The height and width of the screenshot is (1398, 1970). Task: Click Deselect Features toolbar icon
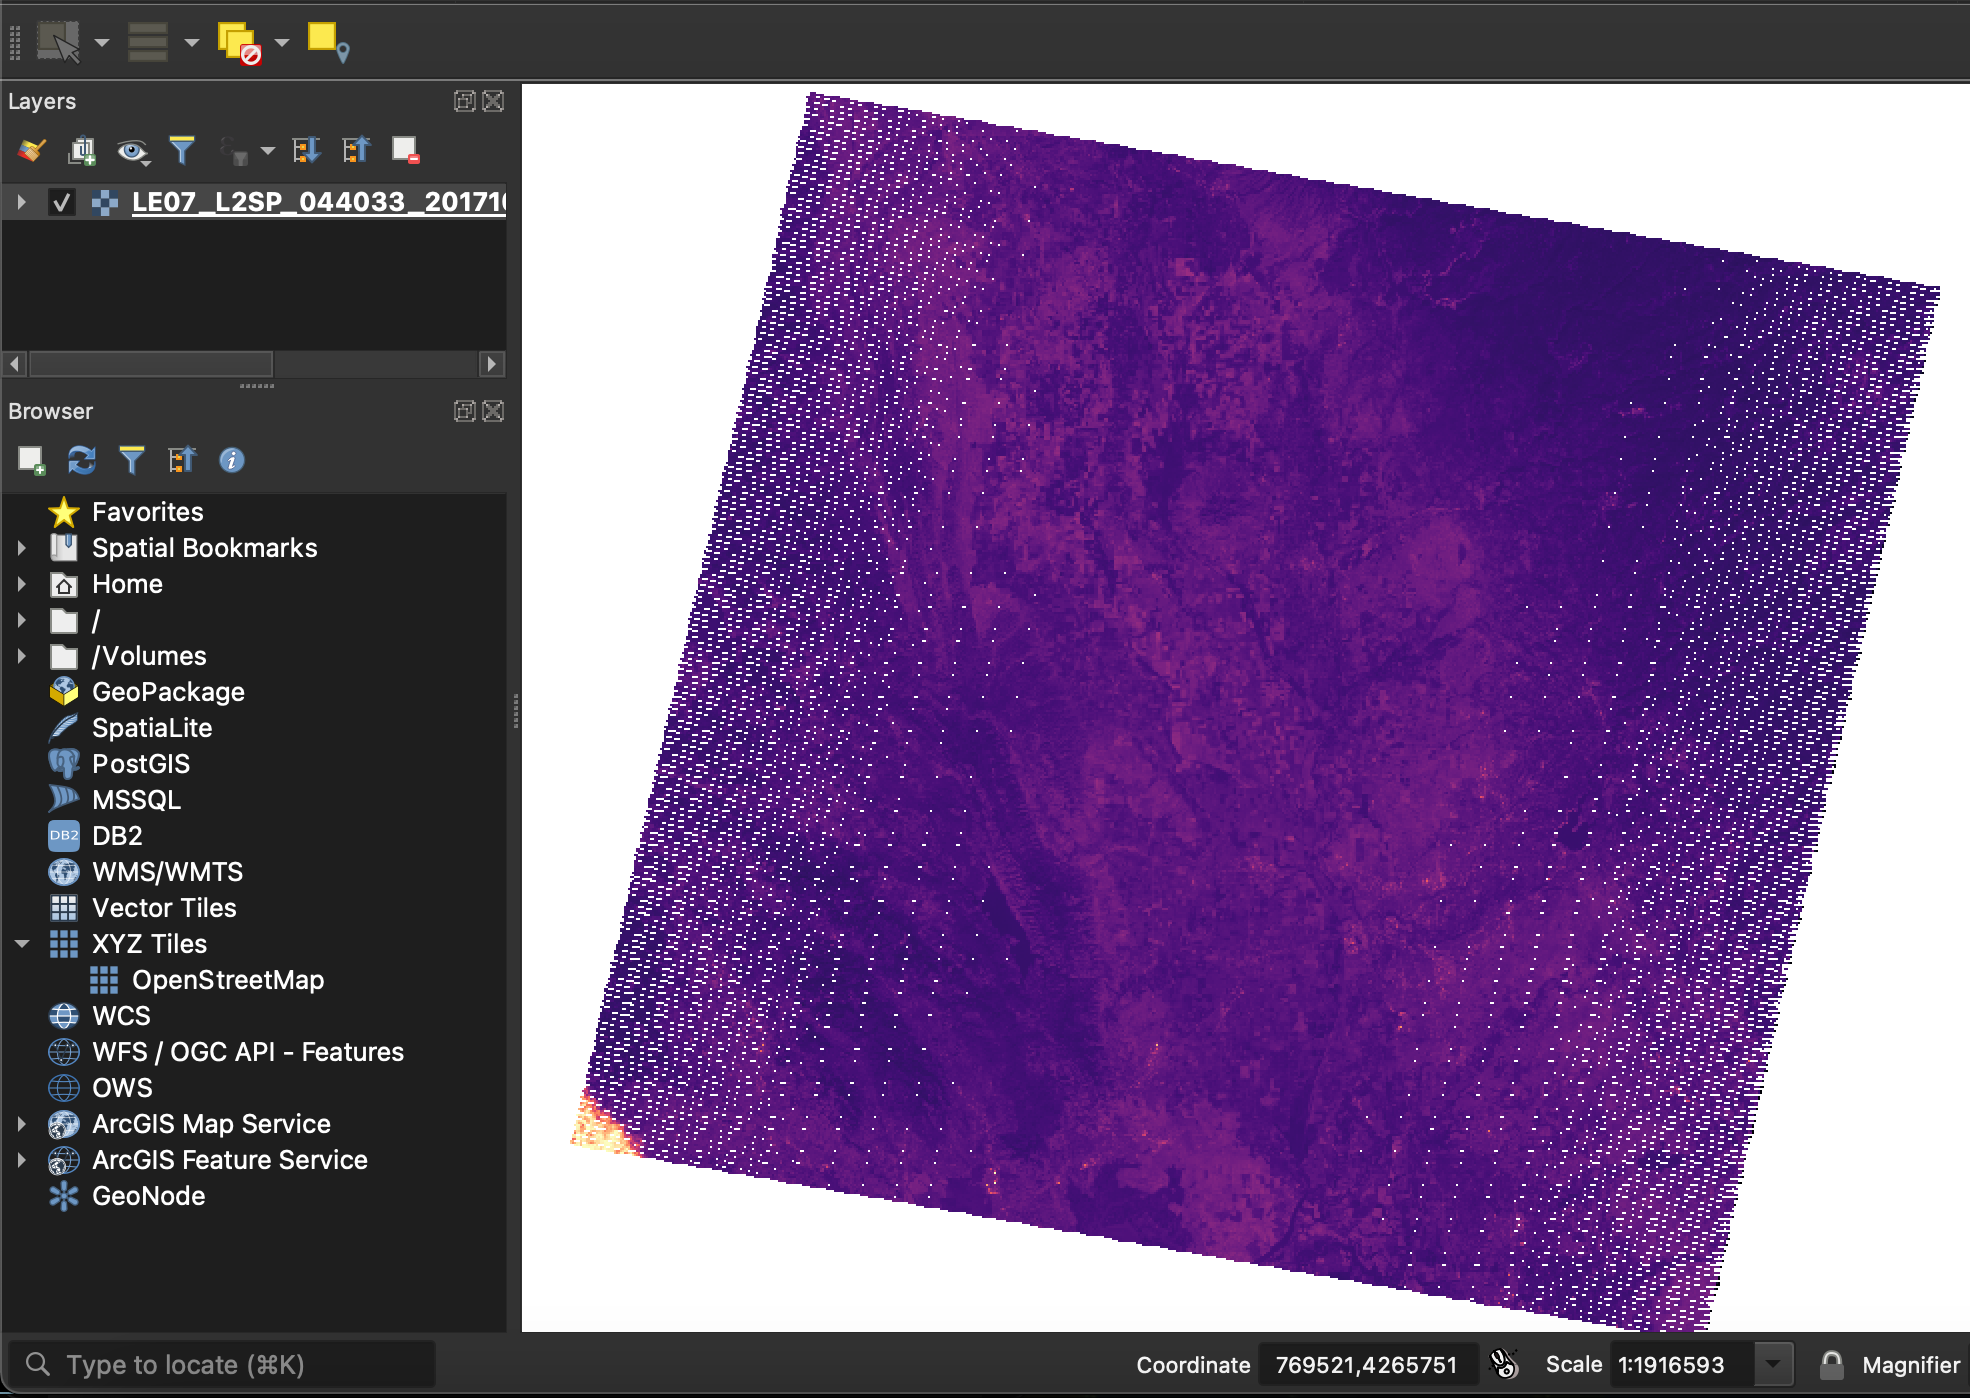coord(239,43)
